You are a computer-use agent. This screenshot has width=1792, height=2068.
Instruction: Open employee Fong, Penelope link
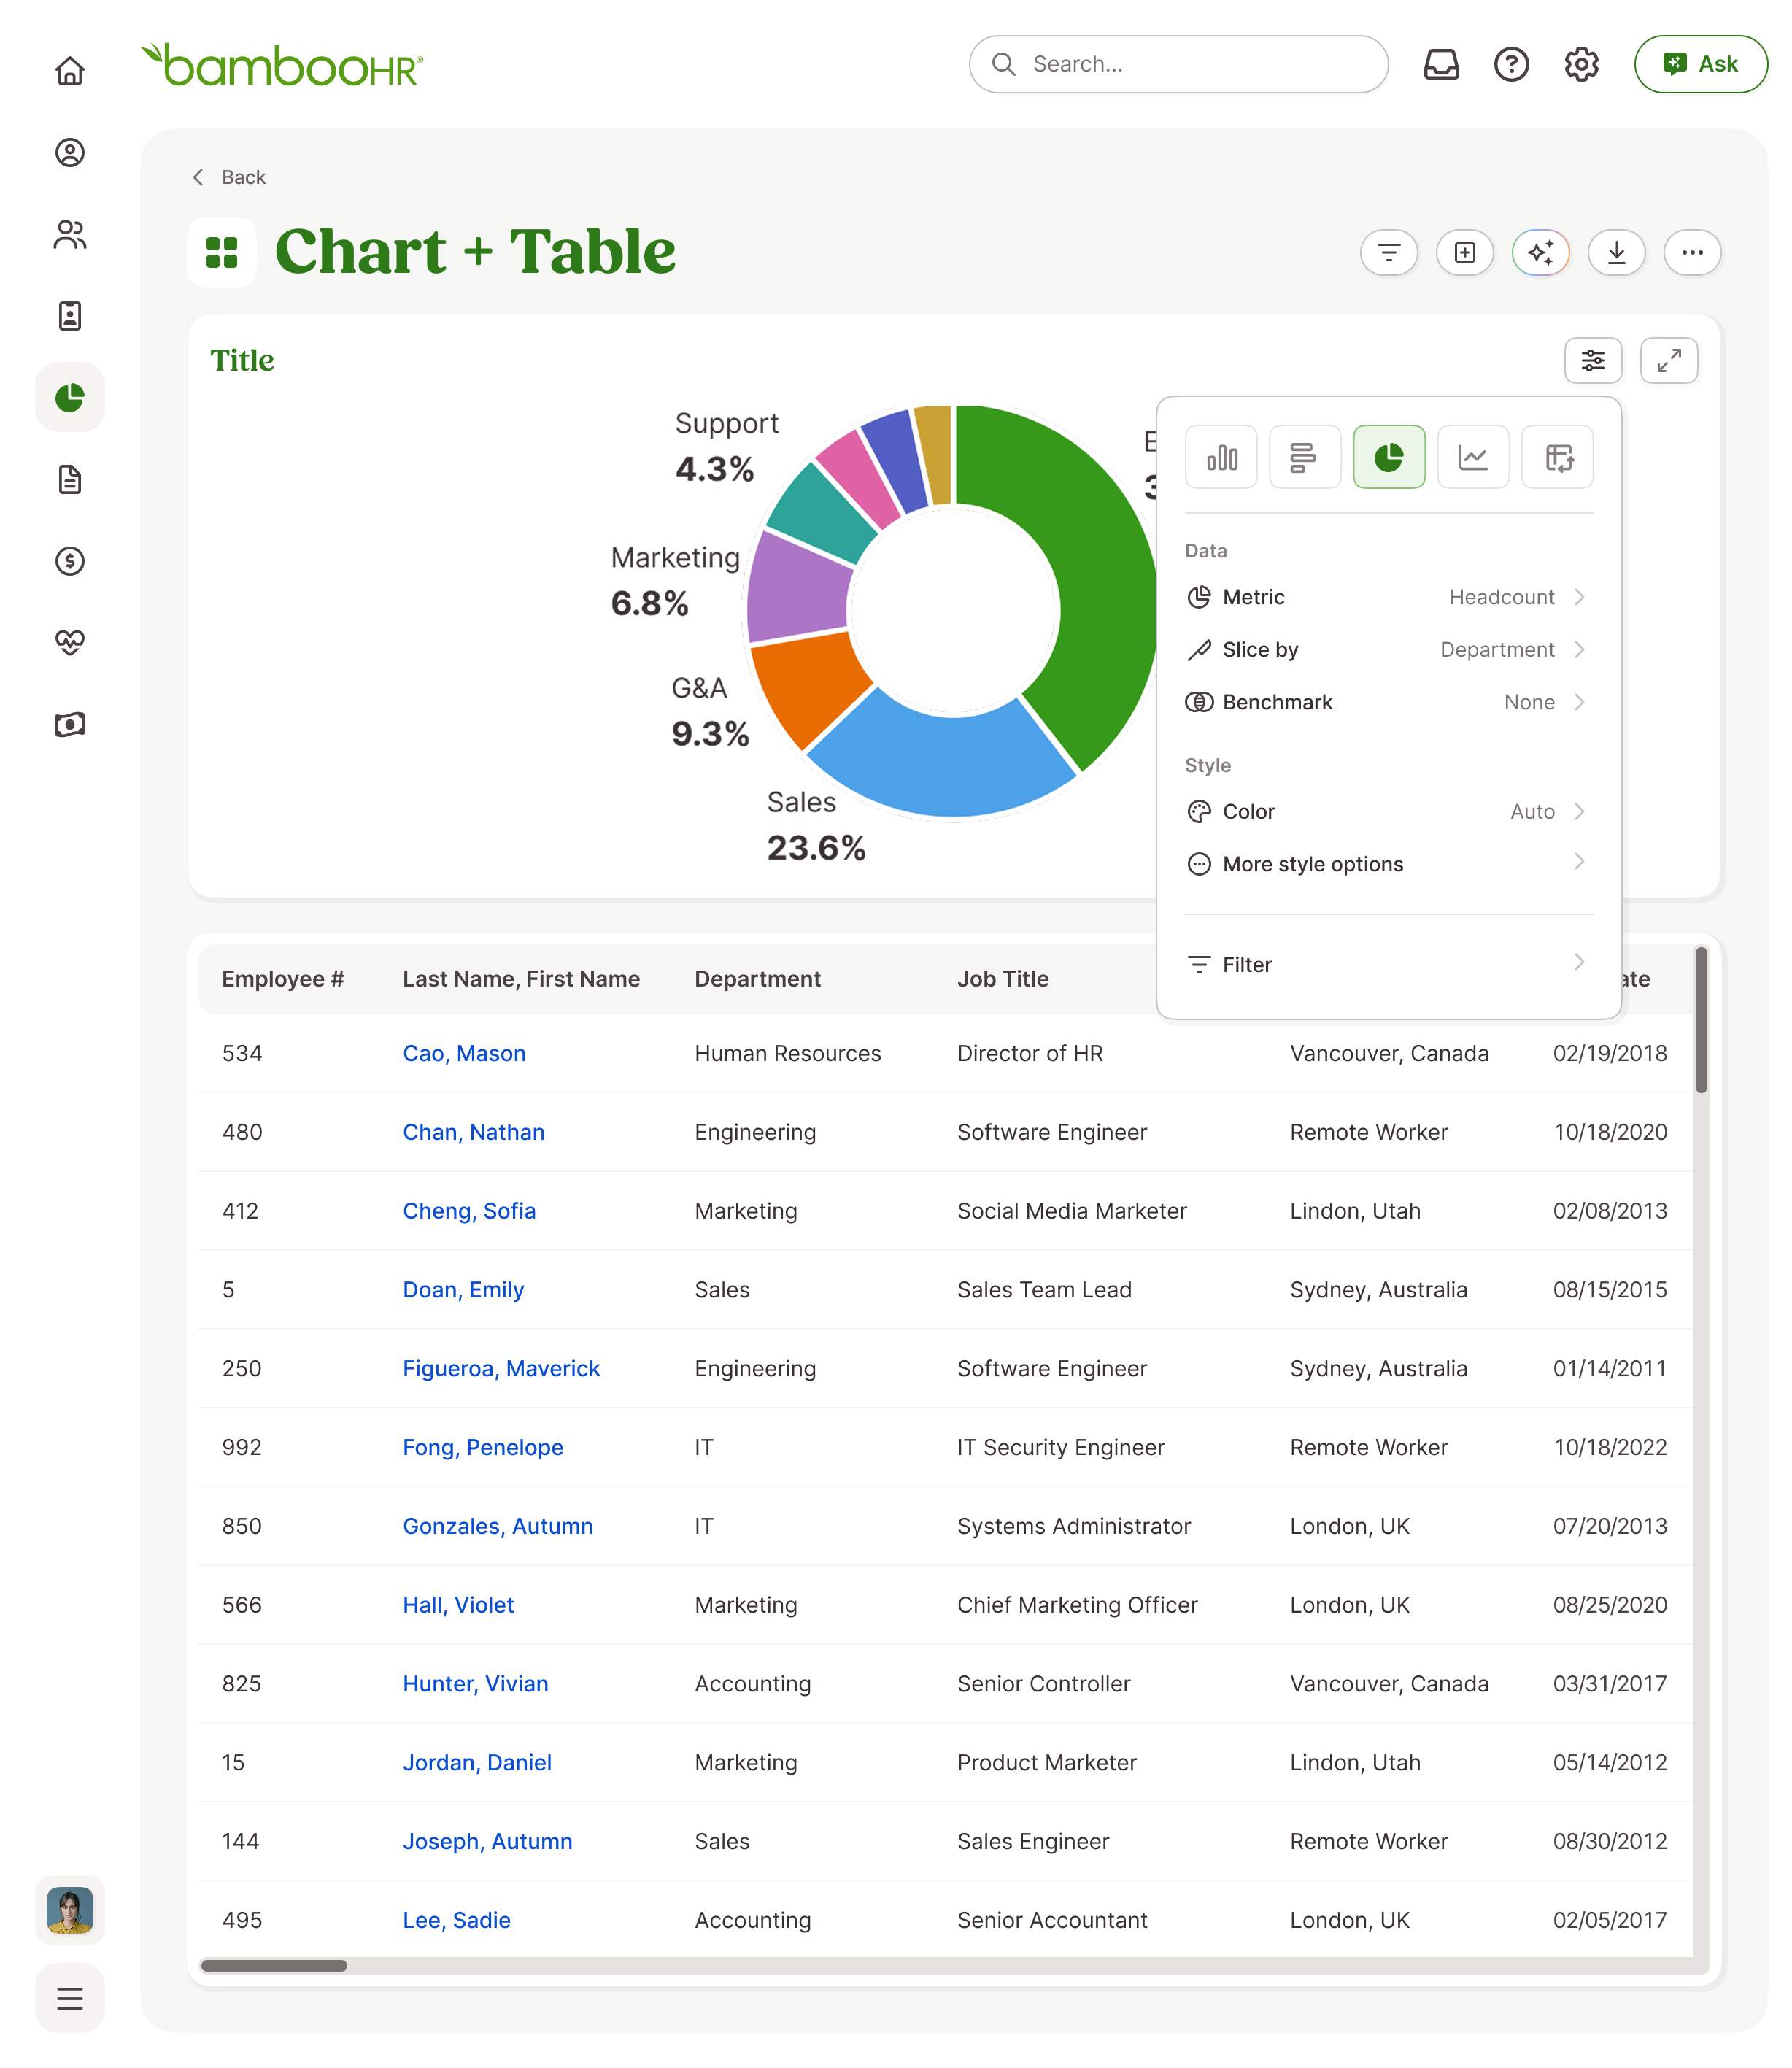pyautogui.click(x=483, y=1448)
